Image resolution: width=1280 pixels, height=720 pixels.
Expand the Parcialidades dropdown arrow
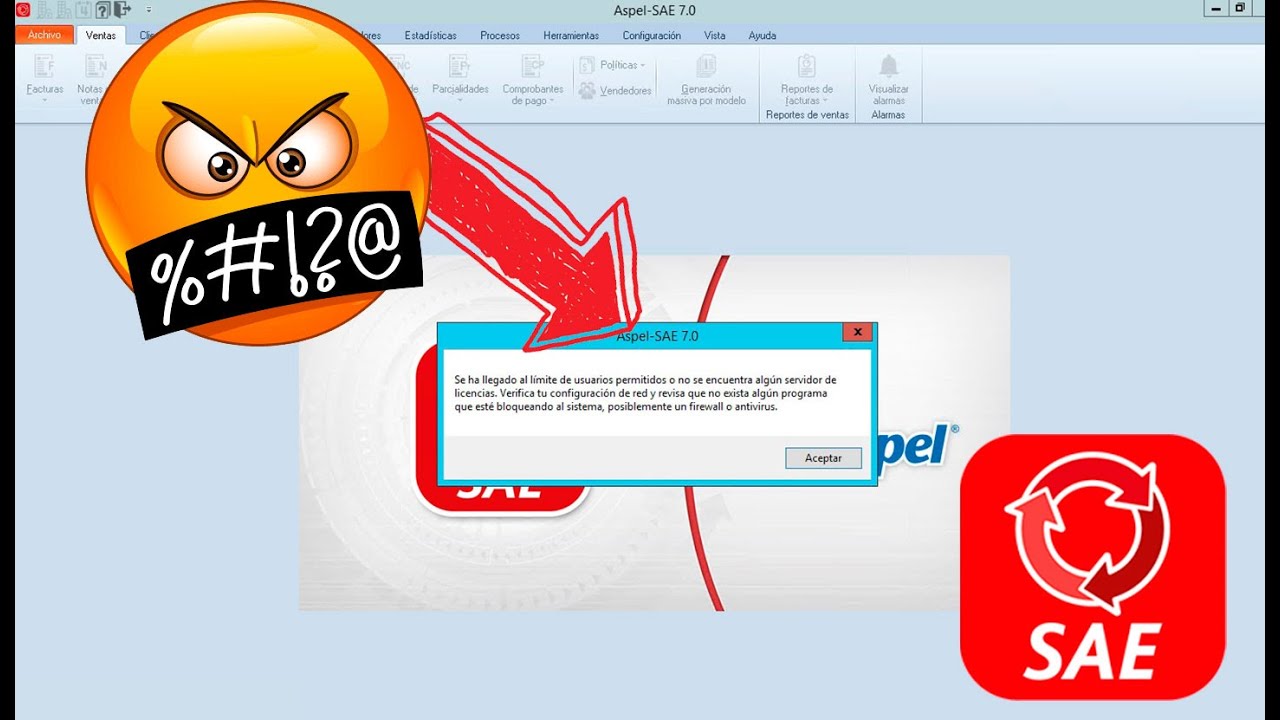[460, 101]
